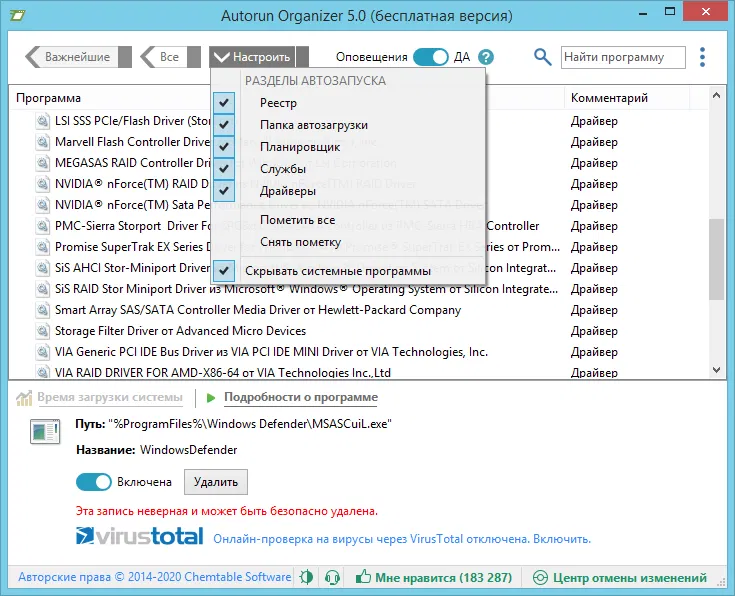
Task: Toggle the Включена enabled switch
Action: click(94, 482)
